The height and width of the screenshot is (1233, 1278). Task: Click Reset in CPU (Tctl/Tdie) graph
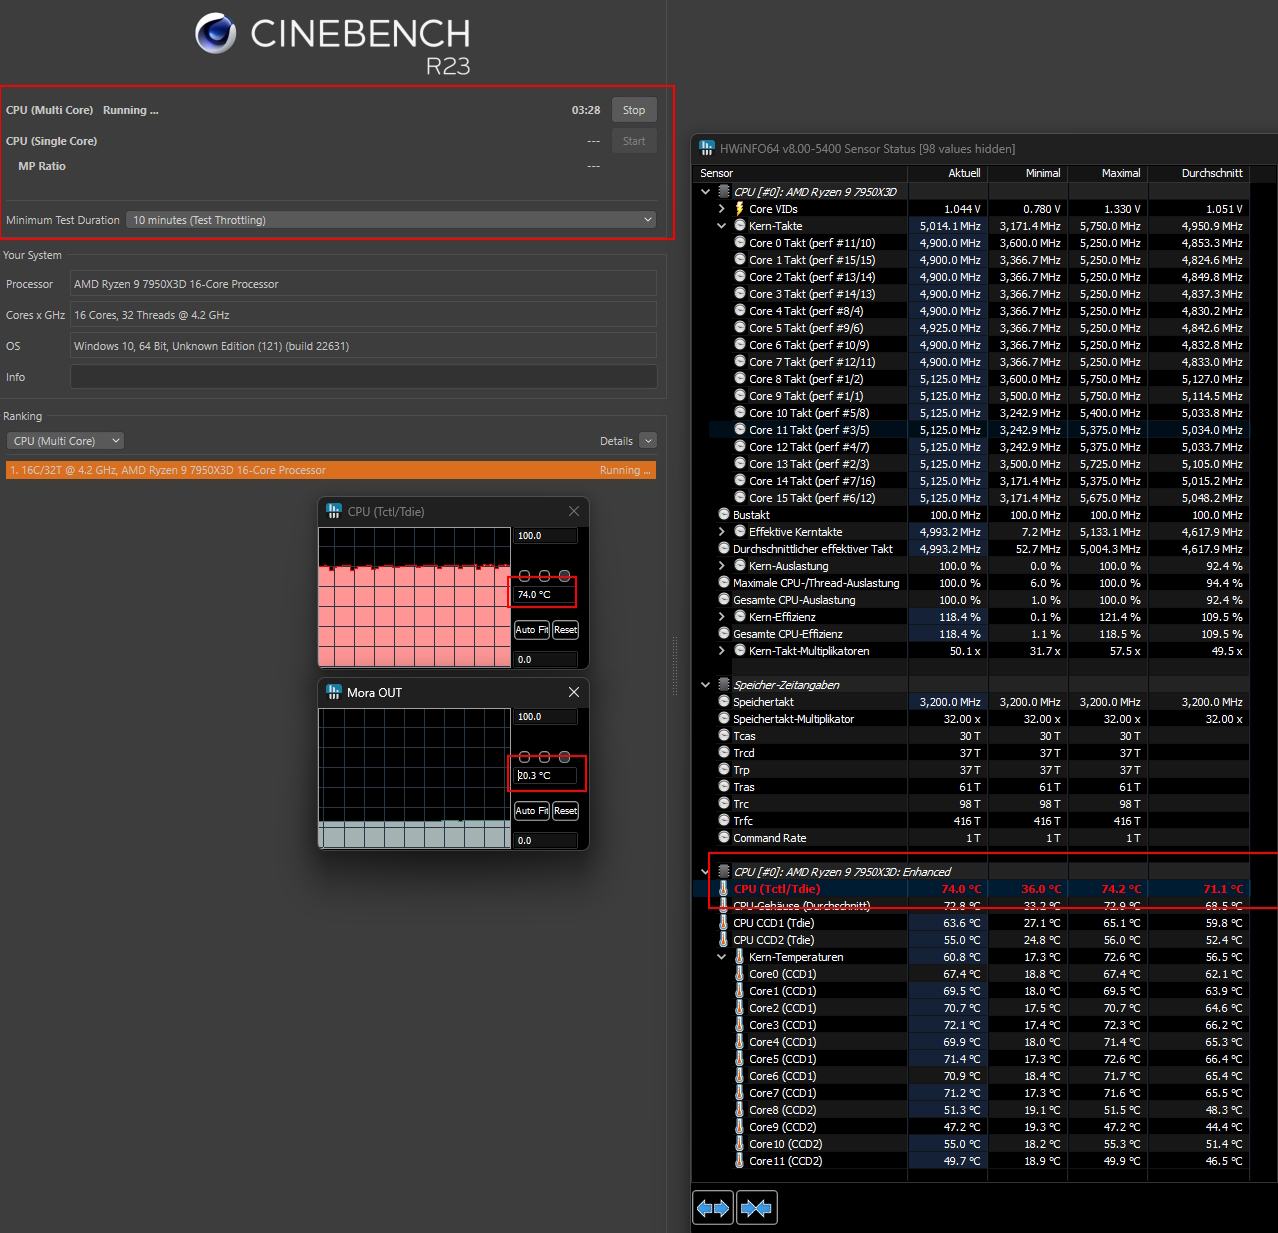coord(566,630)
